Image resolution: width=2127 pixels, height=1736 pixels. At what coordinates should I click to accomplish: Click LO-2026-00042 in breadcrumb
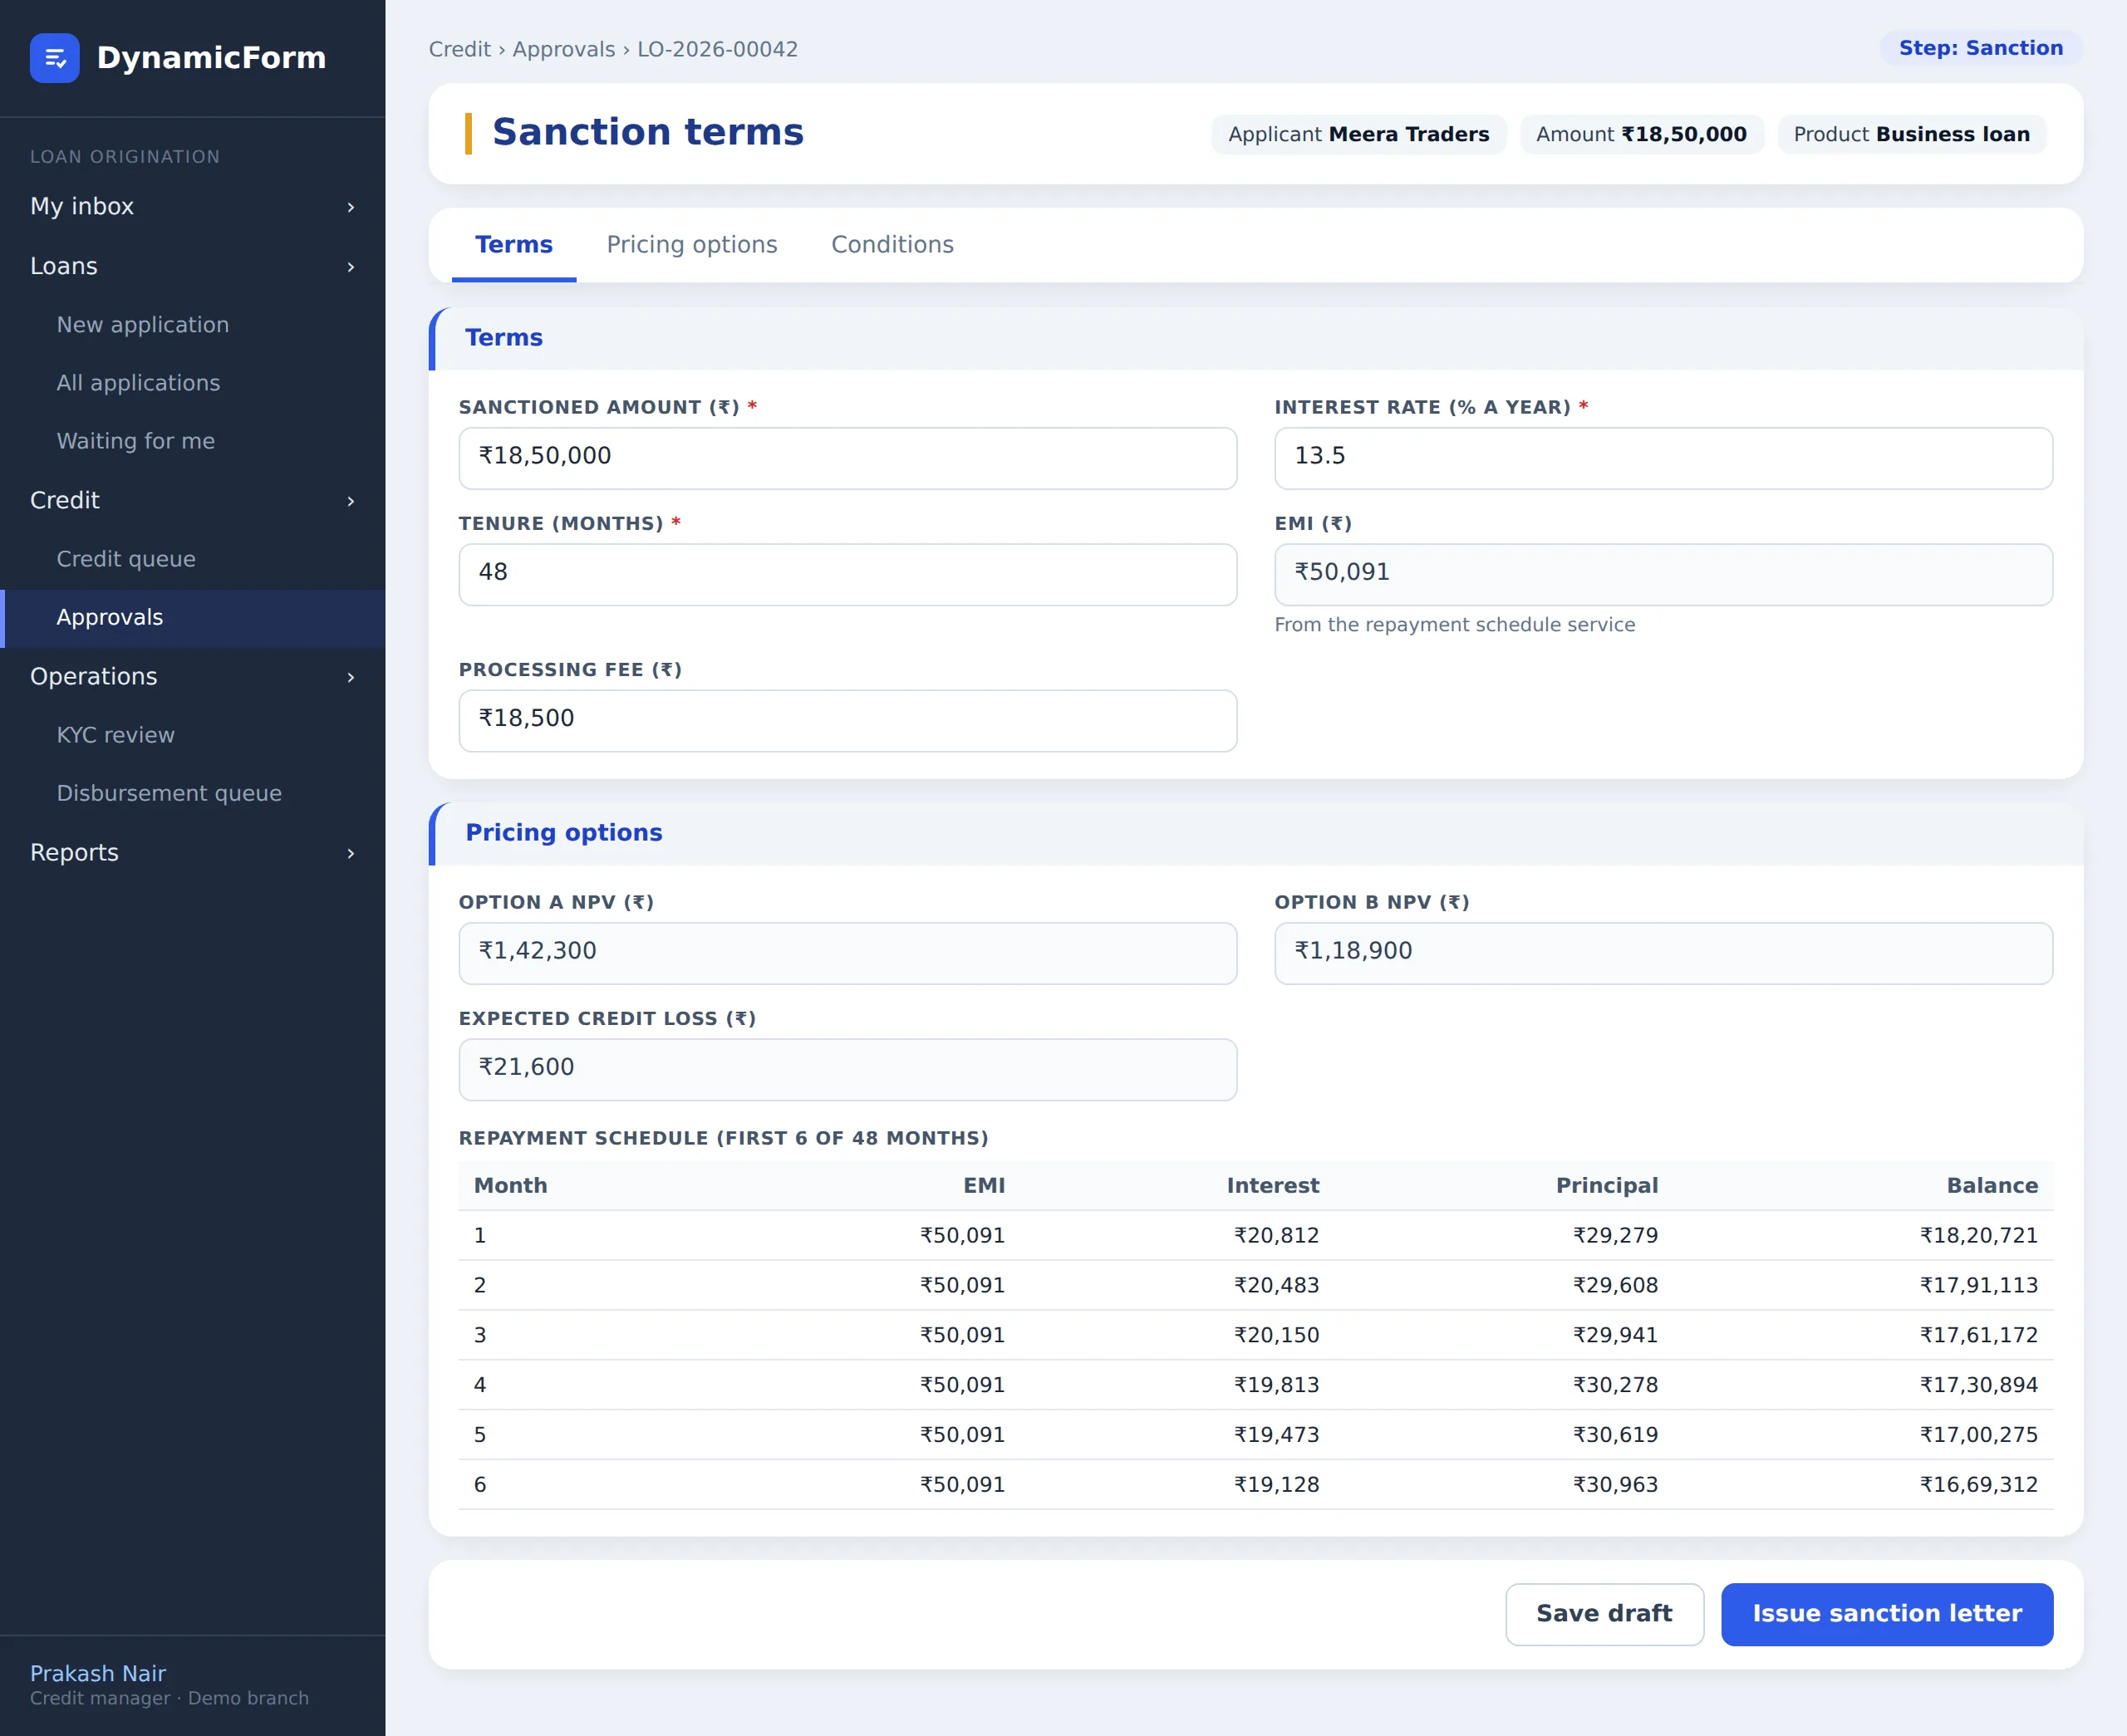coord(717,49)
